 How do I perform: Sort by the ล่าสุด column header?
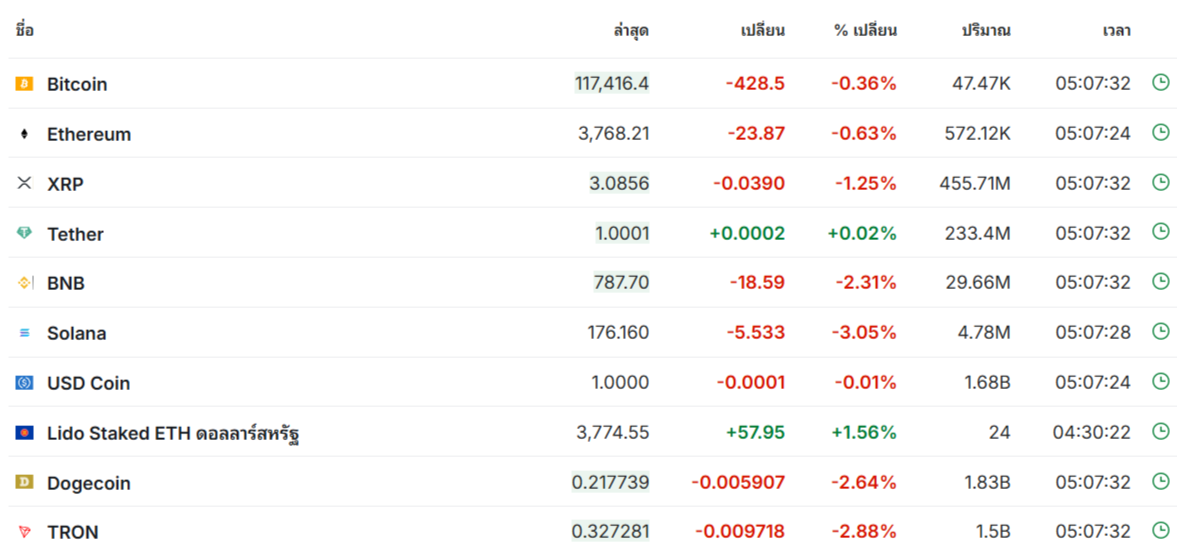(x=631, y=32)
